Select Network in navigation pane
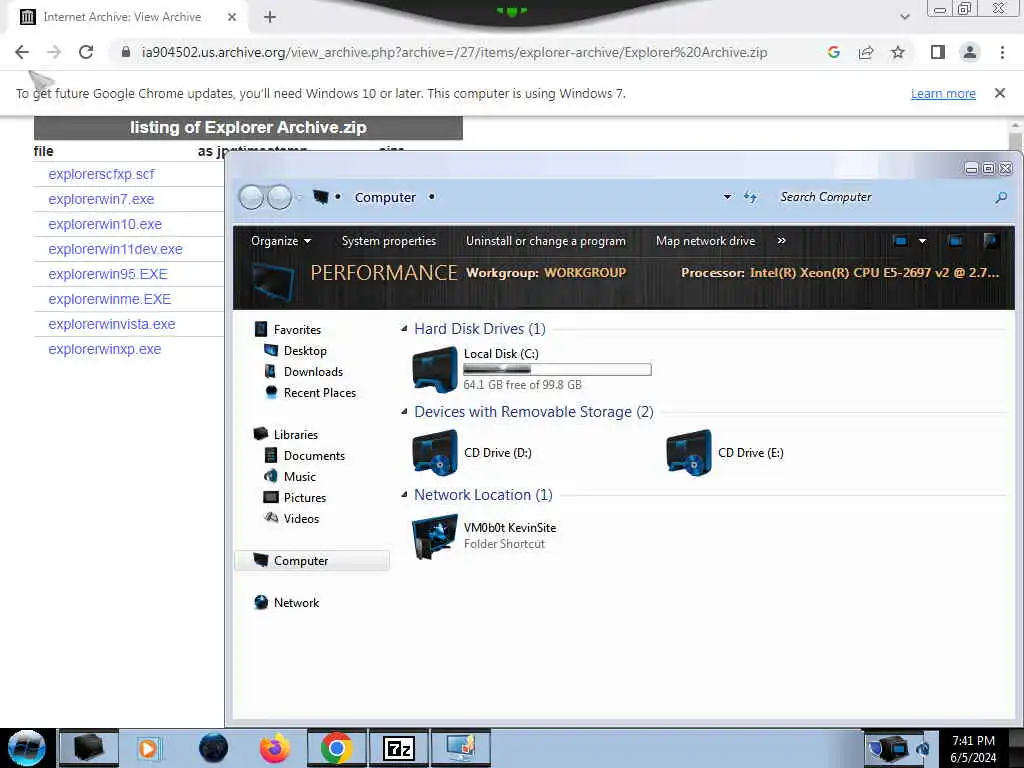Screen dimensions: 1024x768 pos(296,603)
